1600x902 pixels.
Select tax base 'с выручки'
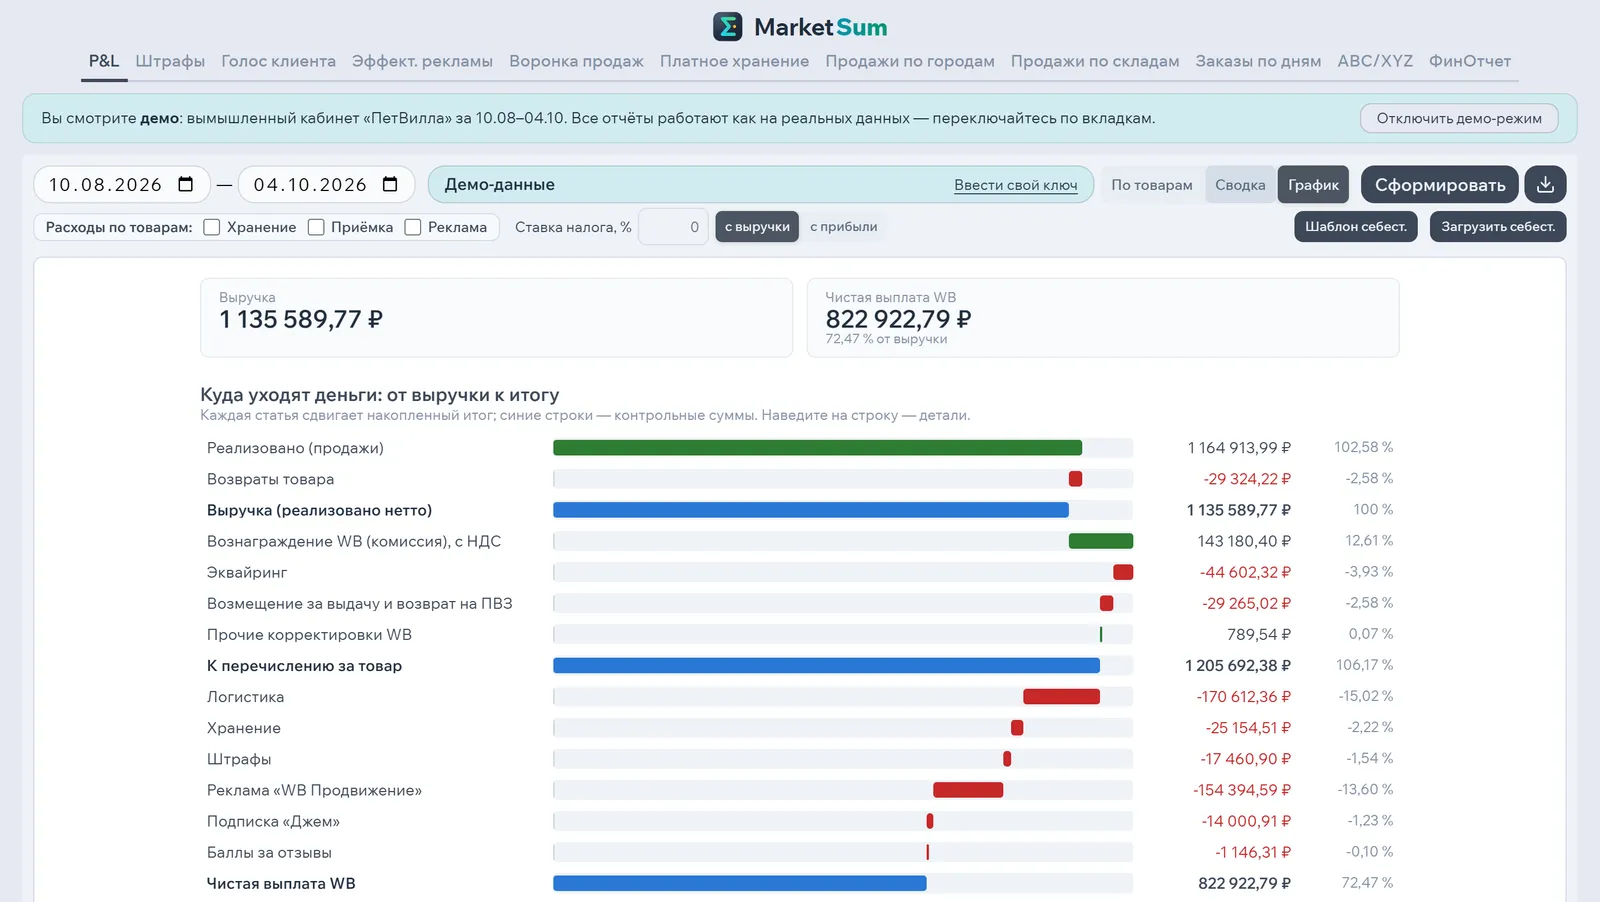click(x=757, y=227)
